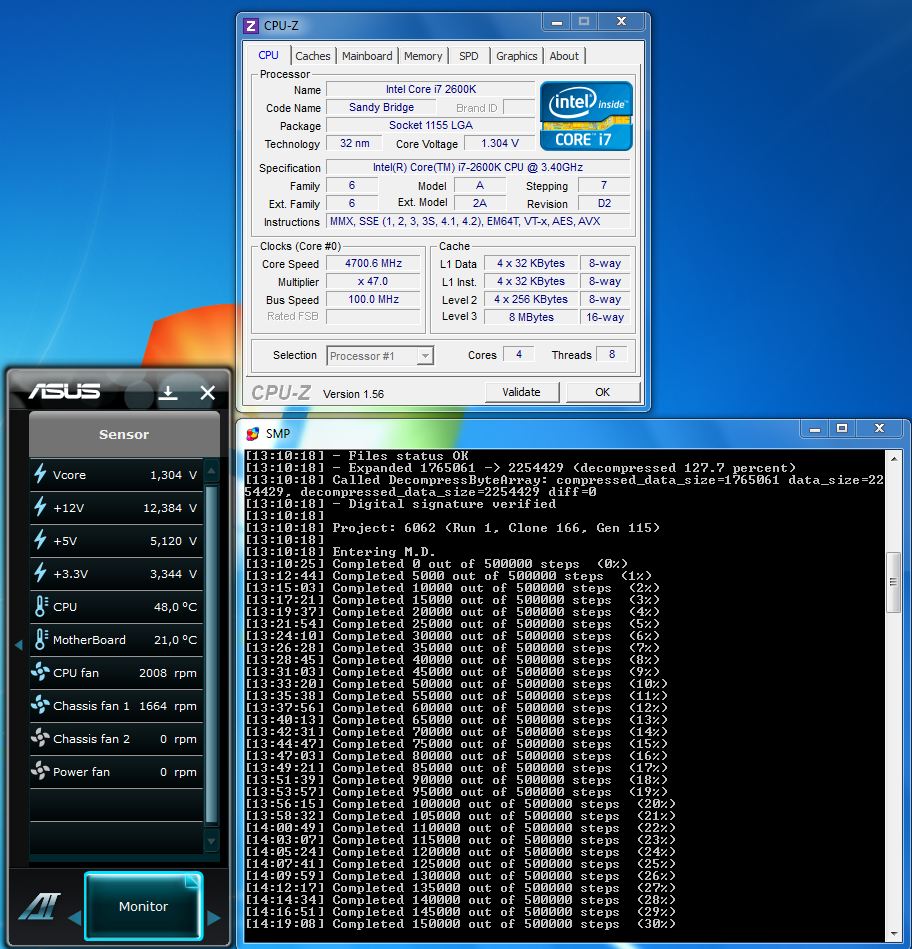912x949 pixels.
Task: Go to previous module left of Monitor
Action: pos(74,918)
